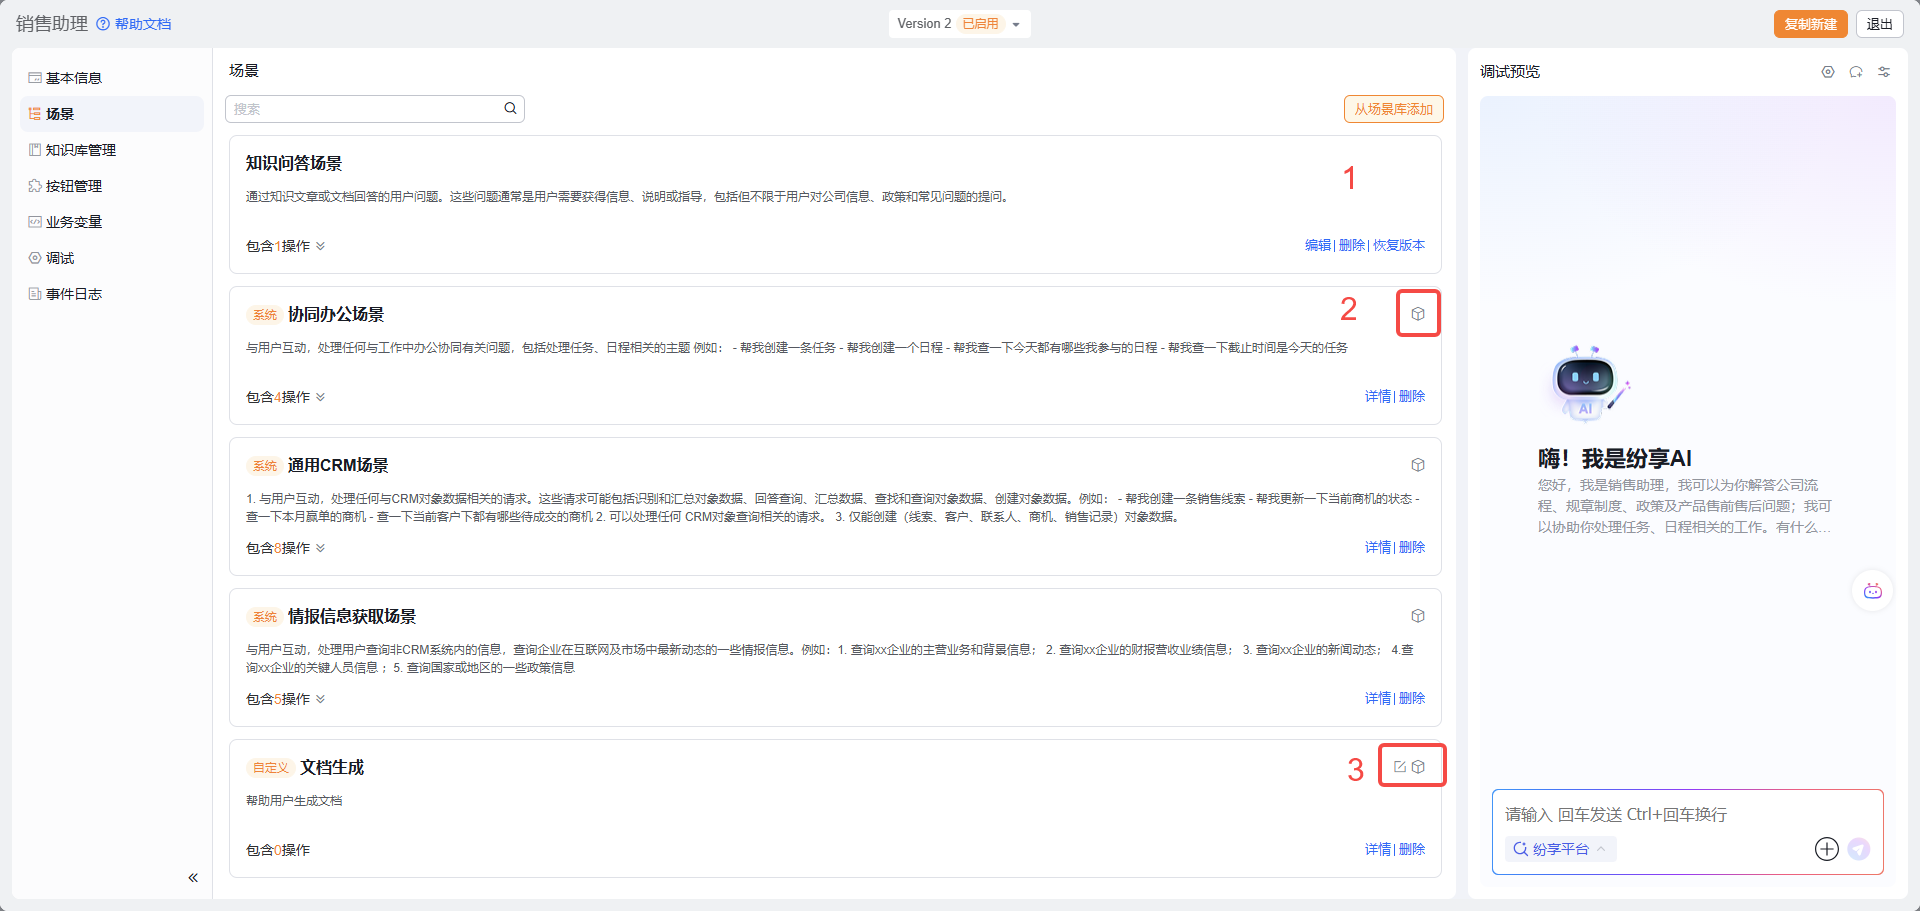Click the 通用CRM场景 title
This screenshot has width=1920, height=911.
tap(338, 465)
